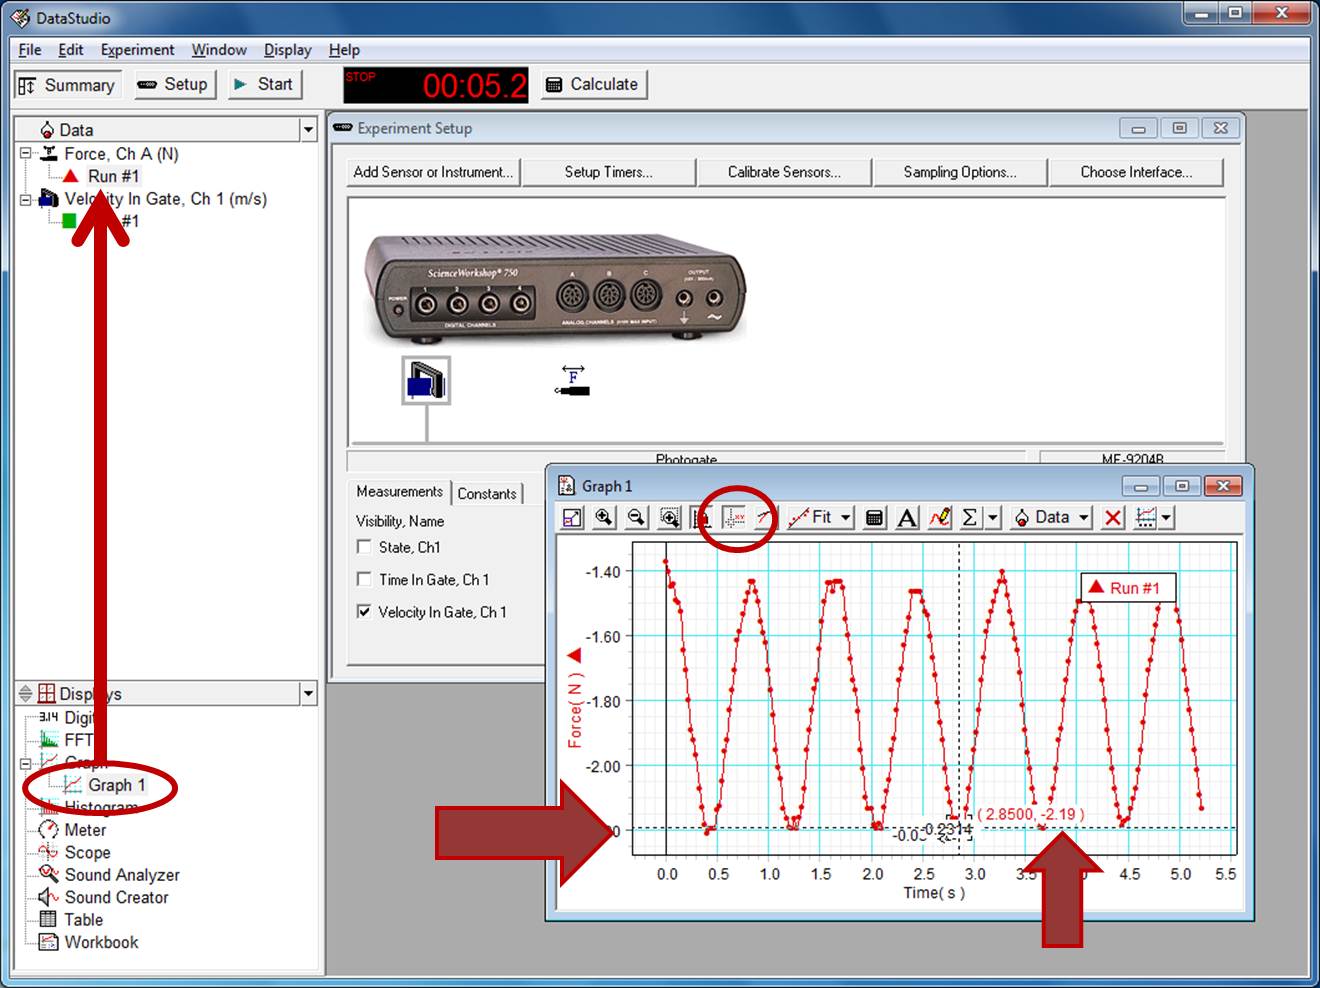
Task: Click the Choose Interface button
Action: pos(1136,172)
